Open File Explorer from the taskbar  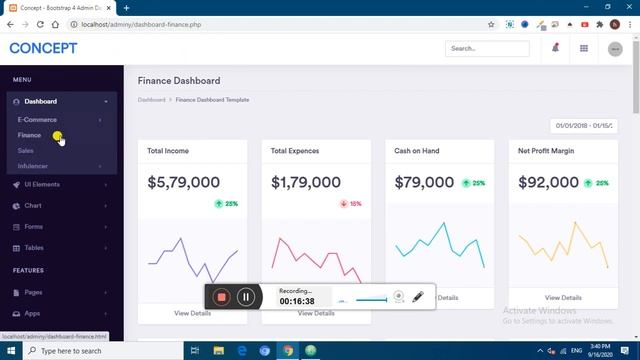click(x=219, y=351)
